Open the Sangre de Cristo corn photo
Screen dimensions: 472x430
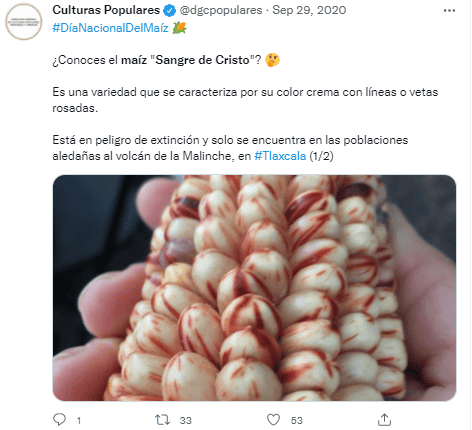254,288
